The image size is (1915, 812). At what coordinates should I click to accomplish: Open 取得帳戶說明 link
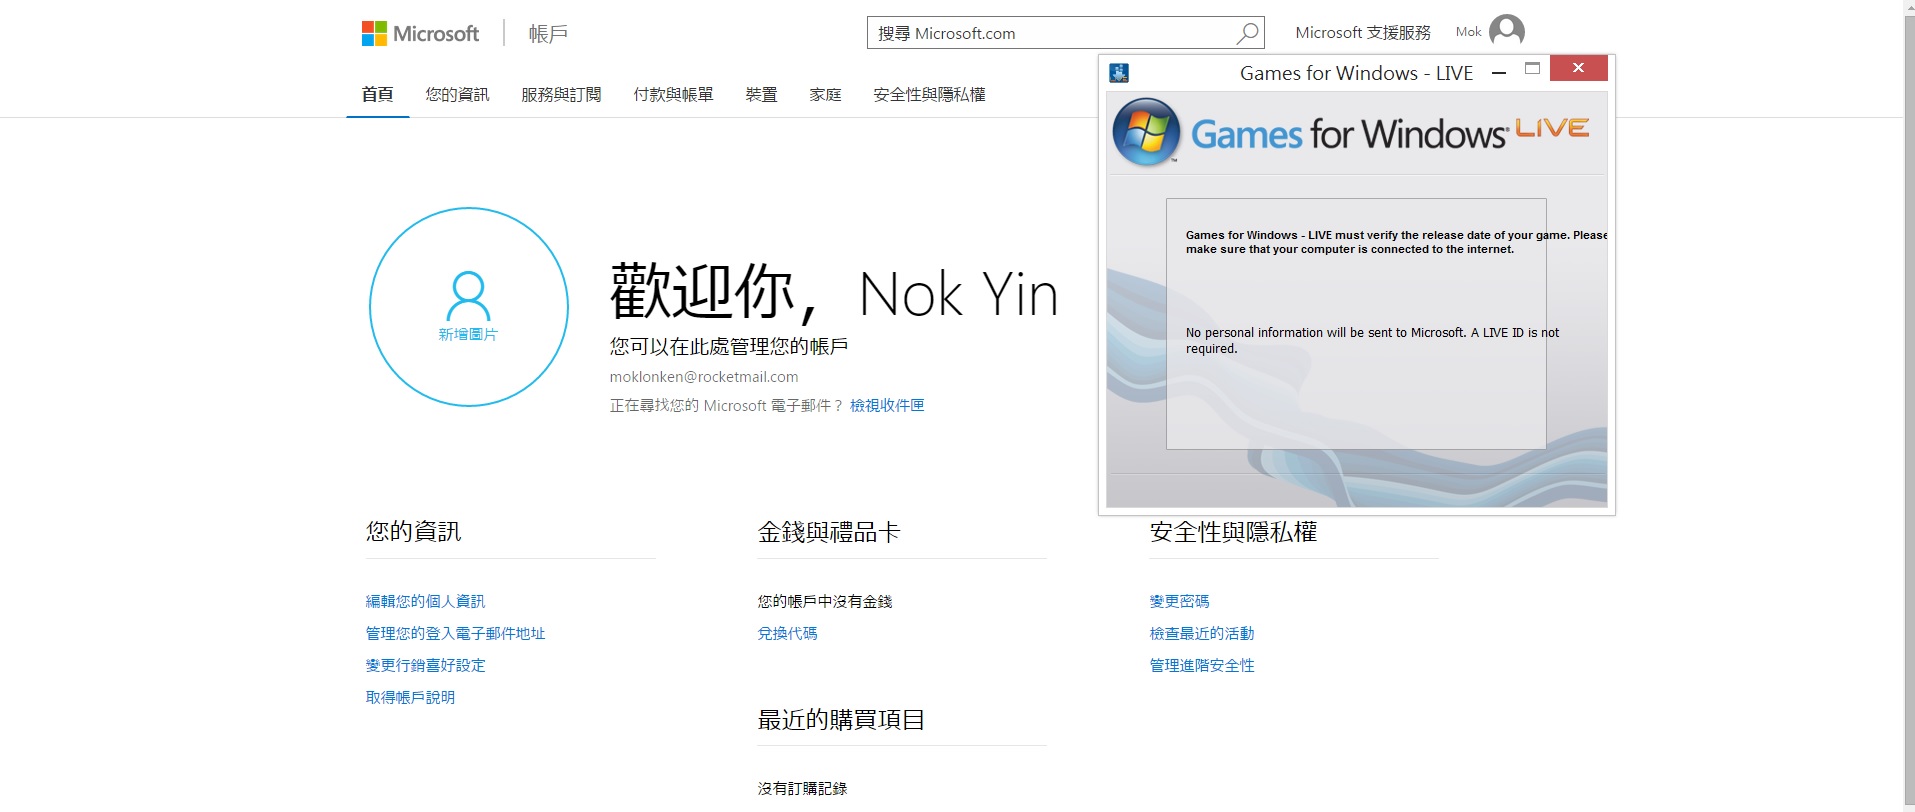[x=410, y=697]
